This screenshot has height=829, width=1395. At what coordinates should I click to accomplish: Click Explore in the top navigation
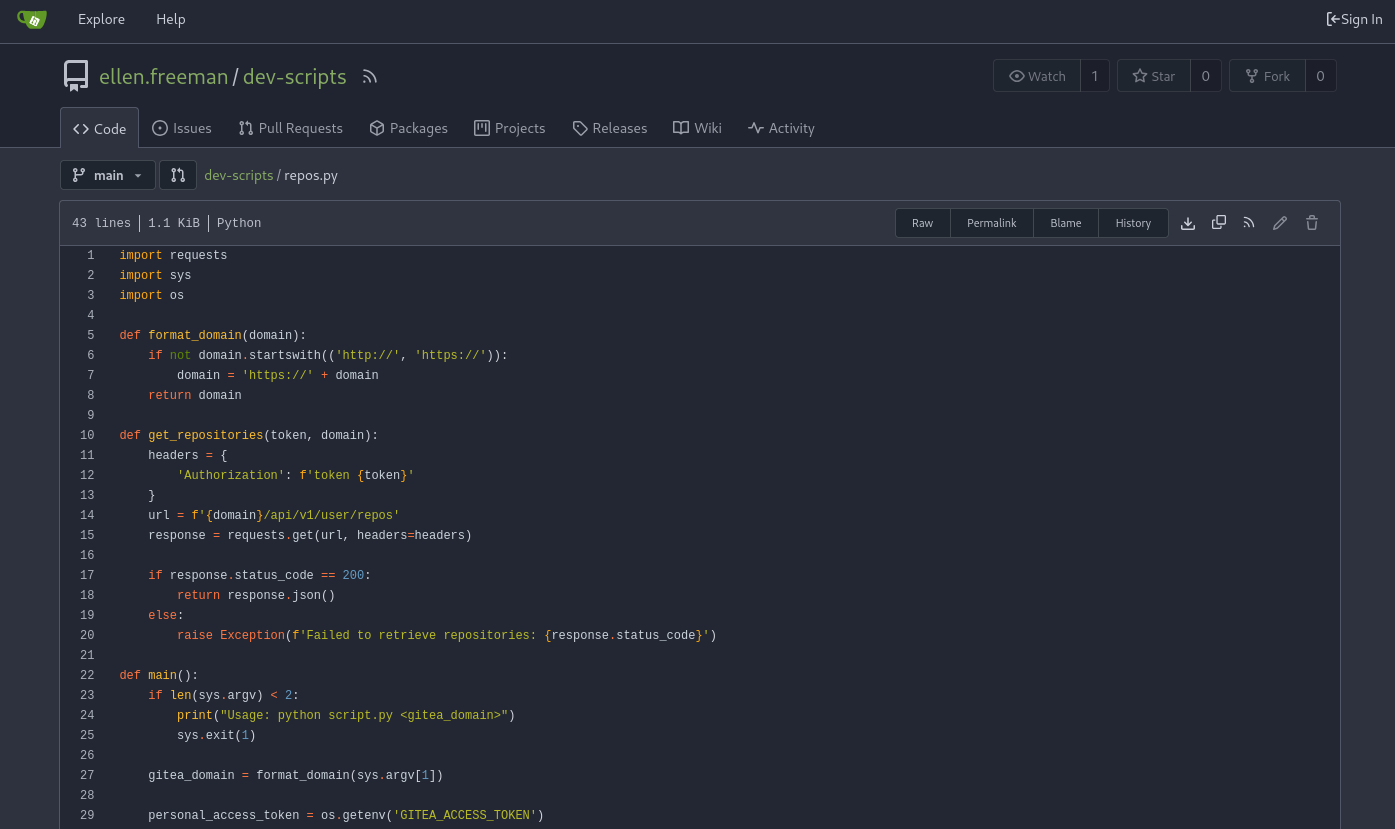point(101,19)
